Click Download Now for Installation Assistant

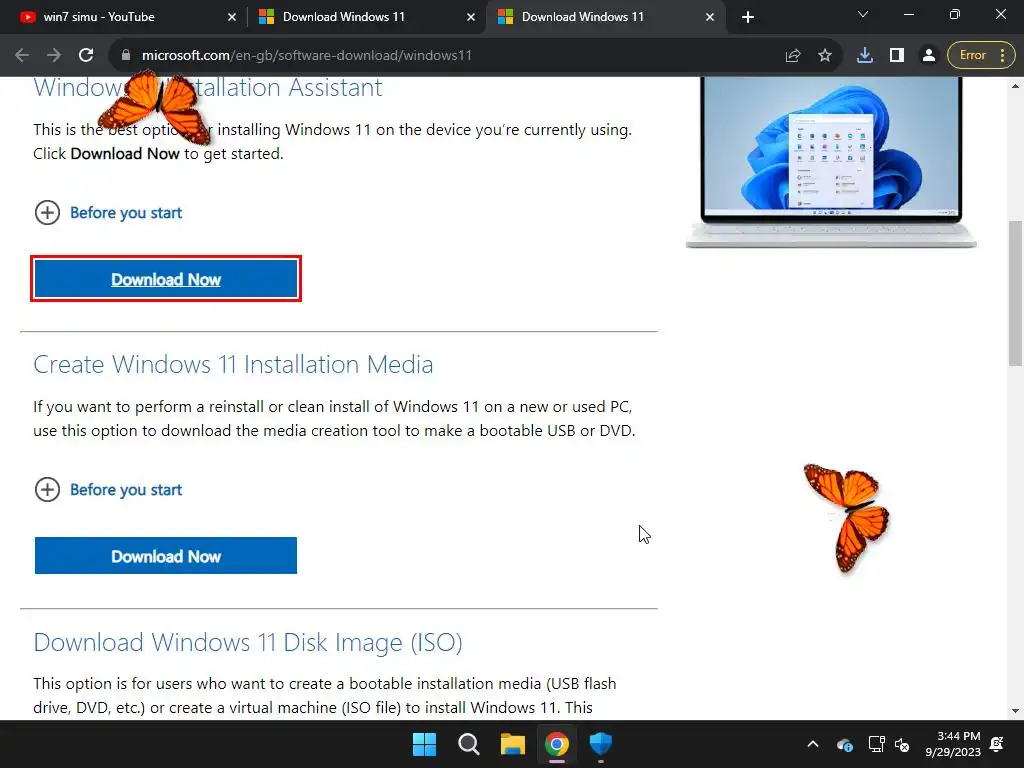coord(166,280)
